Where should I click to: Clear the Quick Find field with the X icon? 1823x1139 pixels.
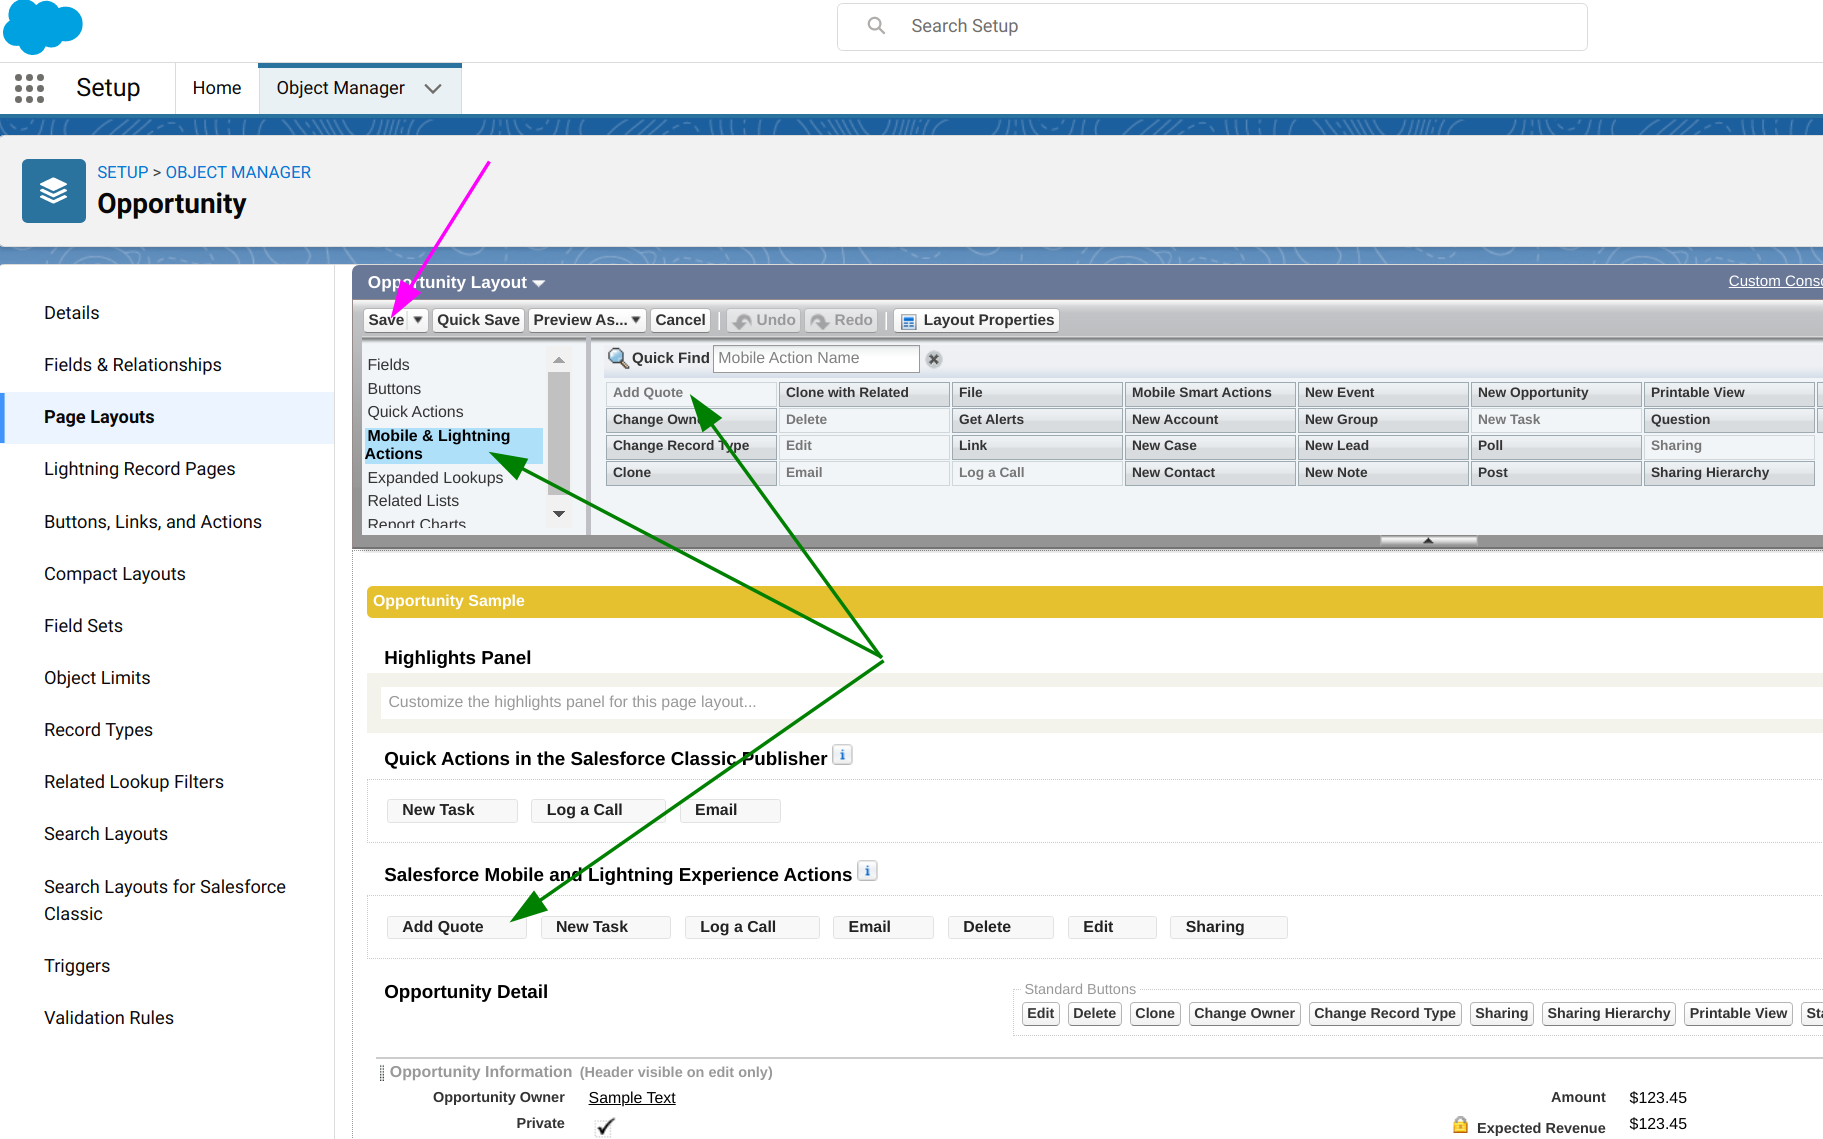(x=934, y=359)
